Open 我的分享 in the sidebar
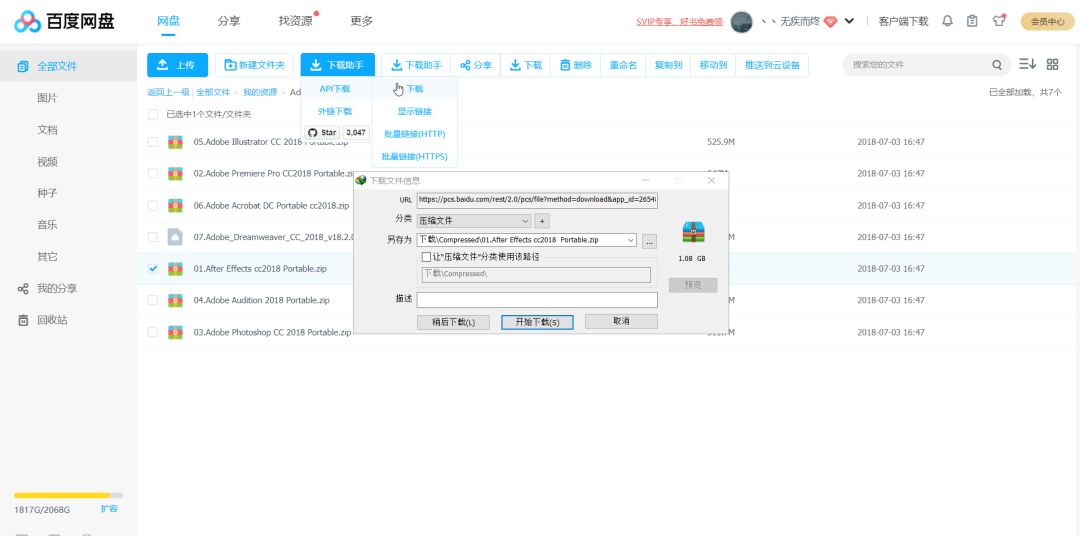This screenshot has height=536, width=1080. (x=57, y=288)
